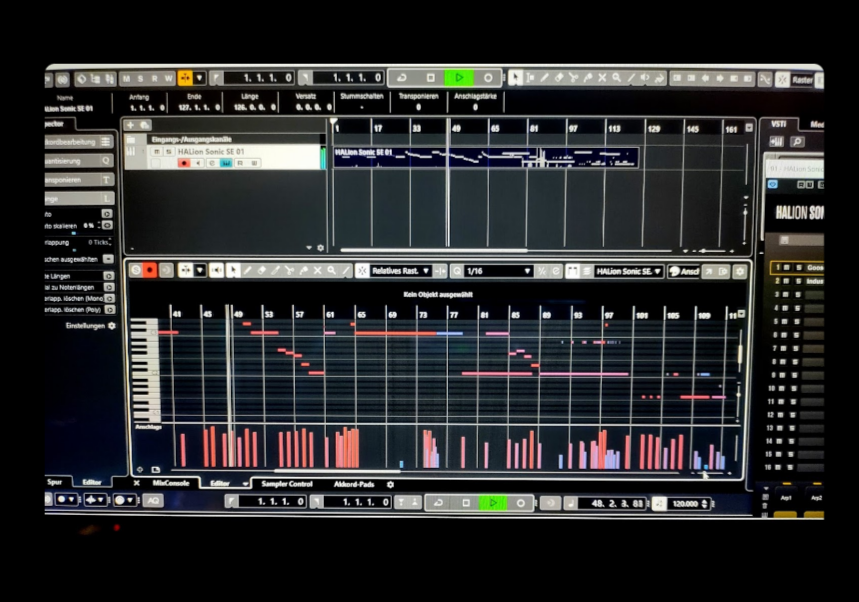Switch to the VSTi tab in right zone
859x602 pixels.
(778, 124)
